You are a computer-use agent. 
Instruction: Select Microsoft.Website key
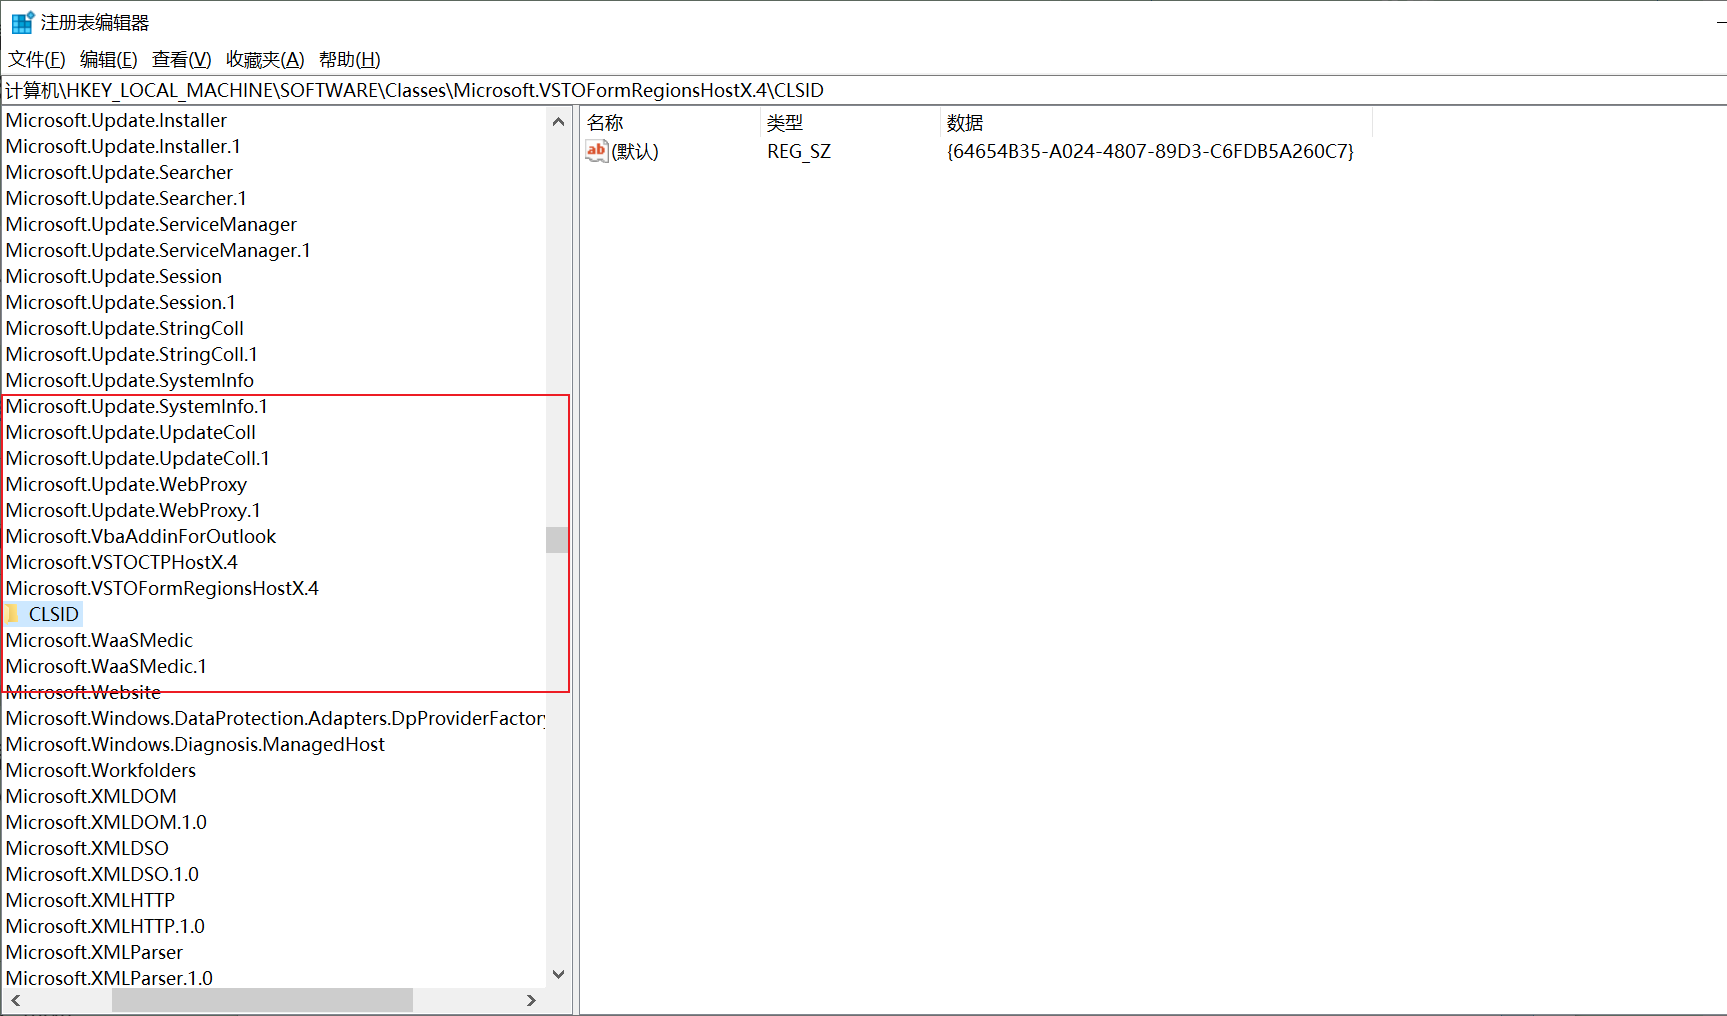point(83,692)
